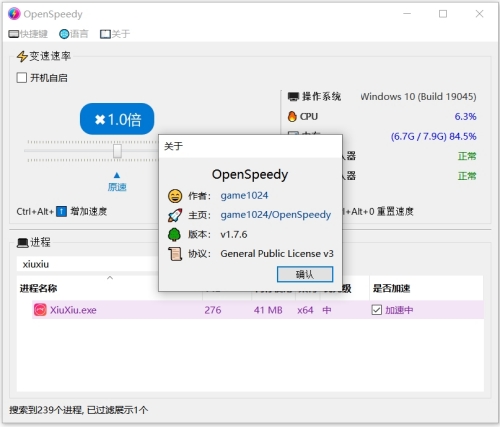500x427 pixels.
Task: Enable the 开机自启 checkbox
Action: pyautogui.click(x=22, y=78)
